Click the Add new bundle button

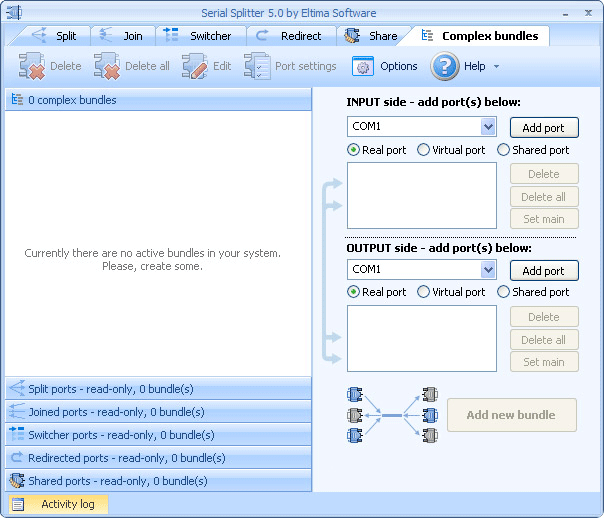click(x=512, y=415)
